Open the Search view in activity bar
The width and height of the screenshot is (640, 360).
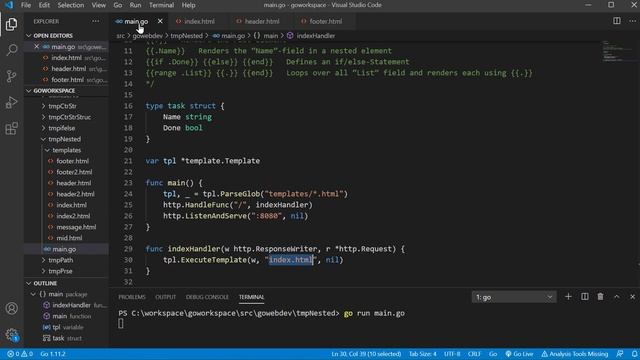[x=11, y=50]
